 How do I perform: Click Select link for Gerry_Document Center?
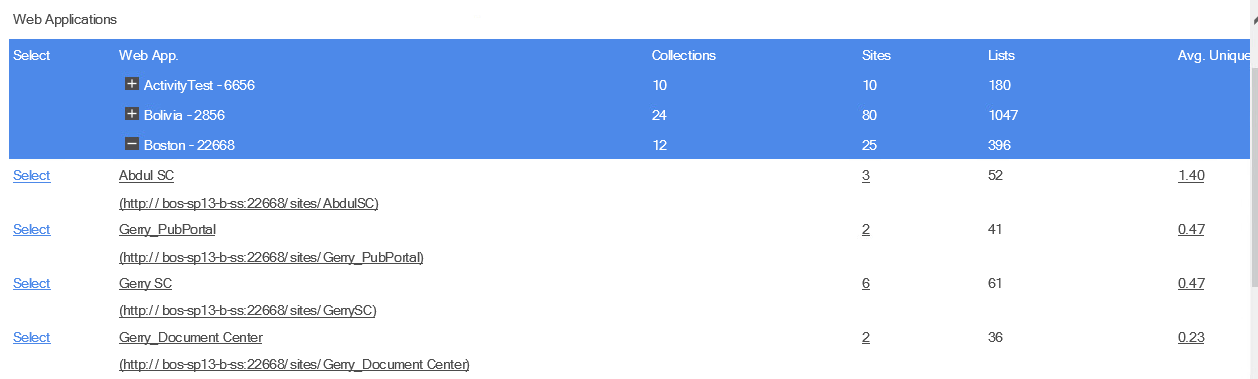coord(32,338)
